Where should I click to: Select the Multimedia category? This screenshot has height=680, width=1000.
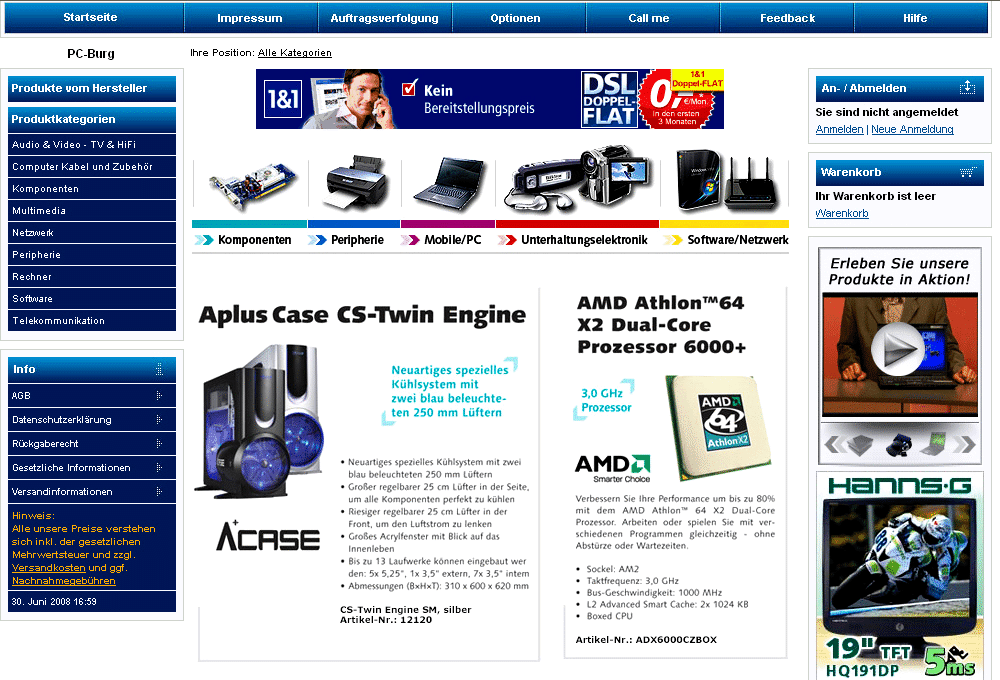point(92,211)
